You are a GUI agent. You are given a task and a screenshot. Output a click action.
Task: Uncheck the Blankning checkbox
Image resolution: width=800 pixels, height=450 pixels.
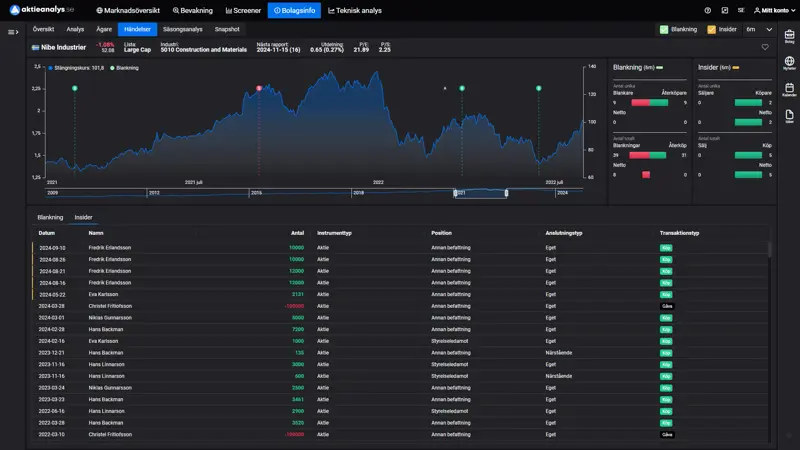pos(664,29)
